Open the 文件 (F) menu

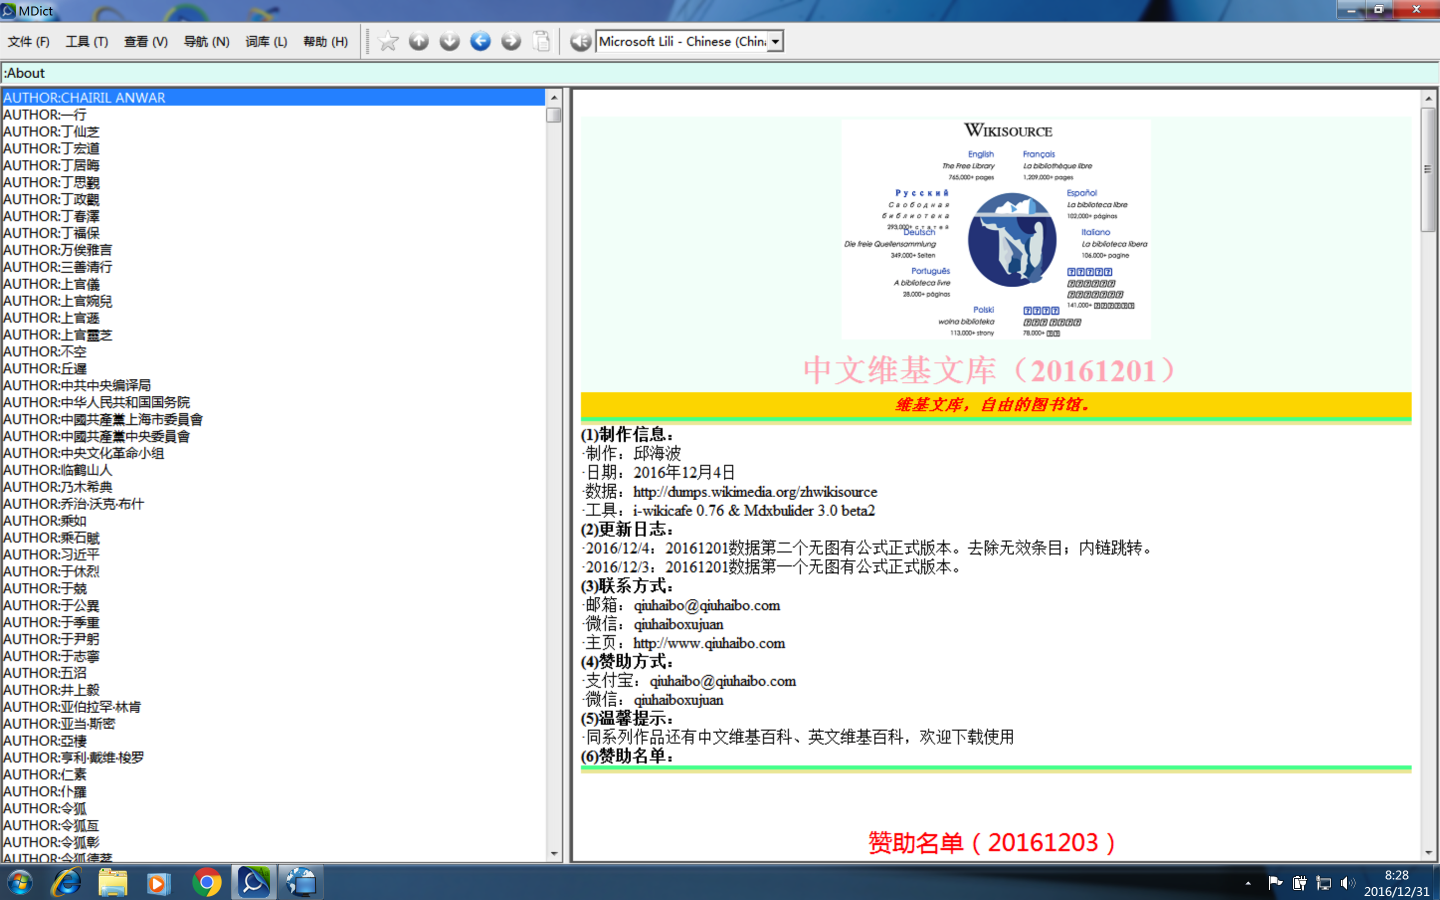click(29, 42)
